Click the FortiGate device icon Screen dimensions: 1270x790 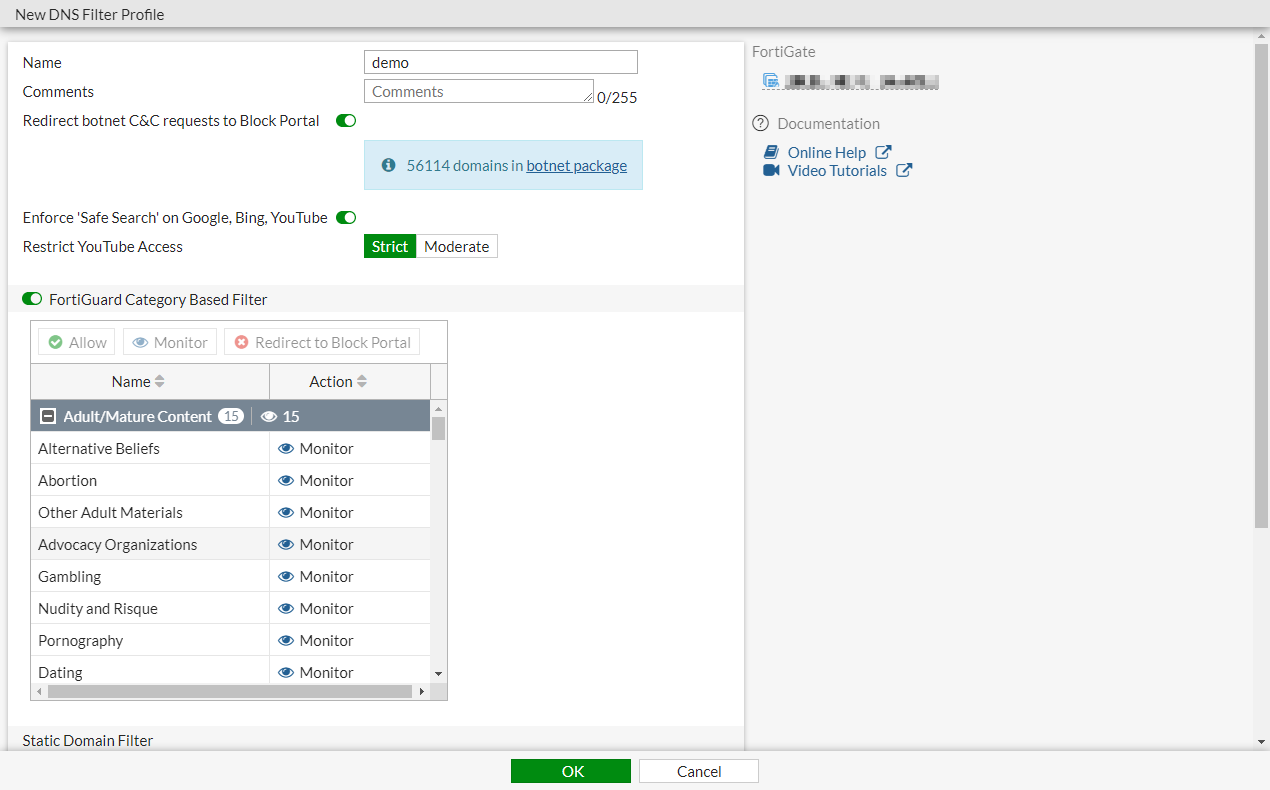point(770,82)
